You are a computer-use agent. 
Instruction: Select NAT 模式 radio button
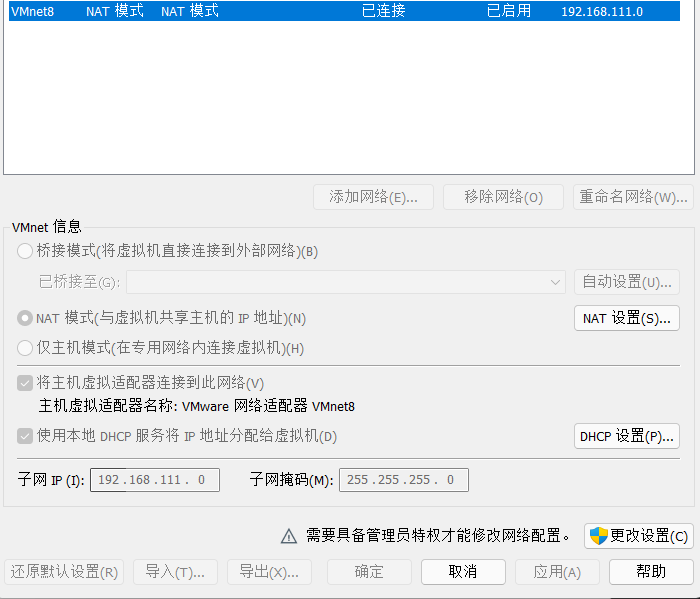25,319
